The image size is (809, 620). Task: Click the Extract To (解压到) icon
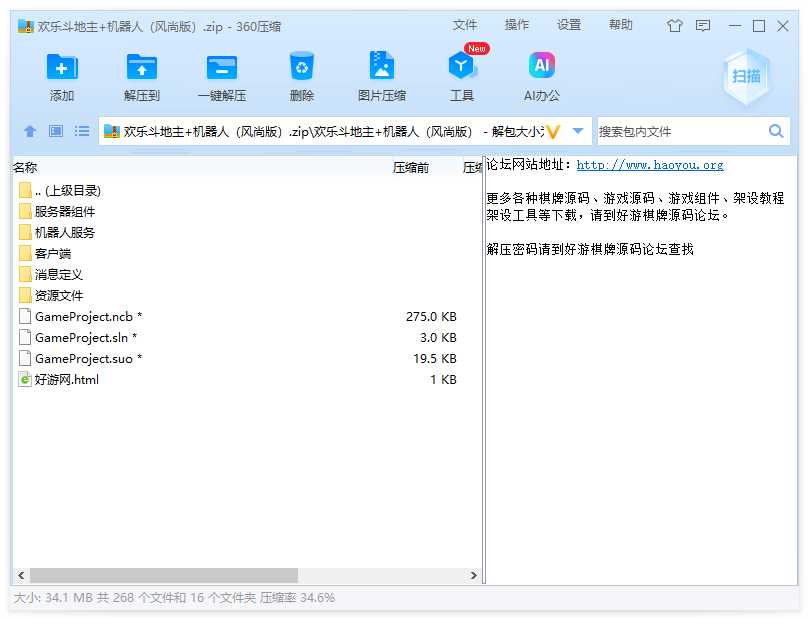(x=141, y=67)
